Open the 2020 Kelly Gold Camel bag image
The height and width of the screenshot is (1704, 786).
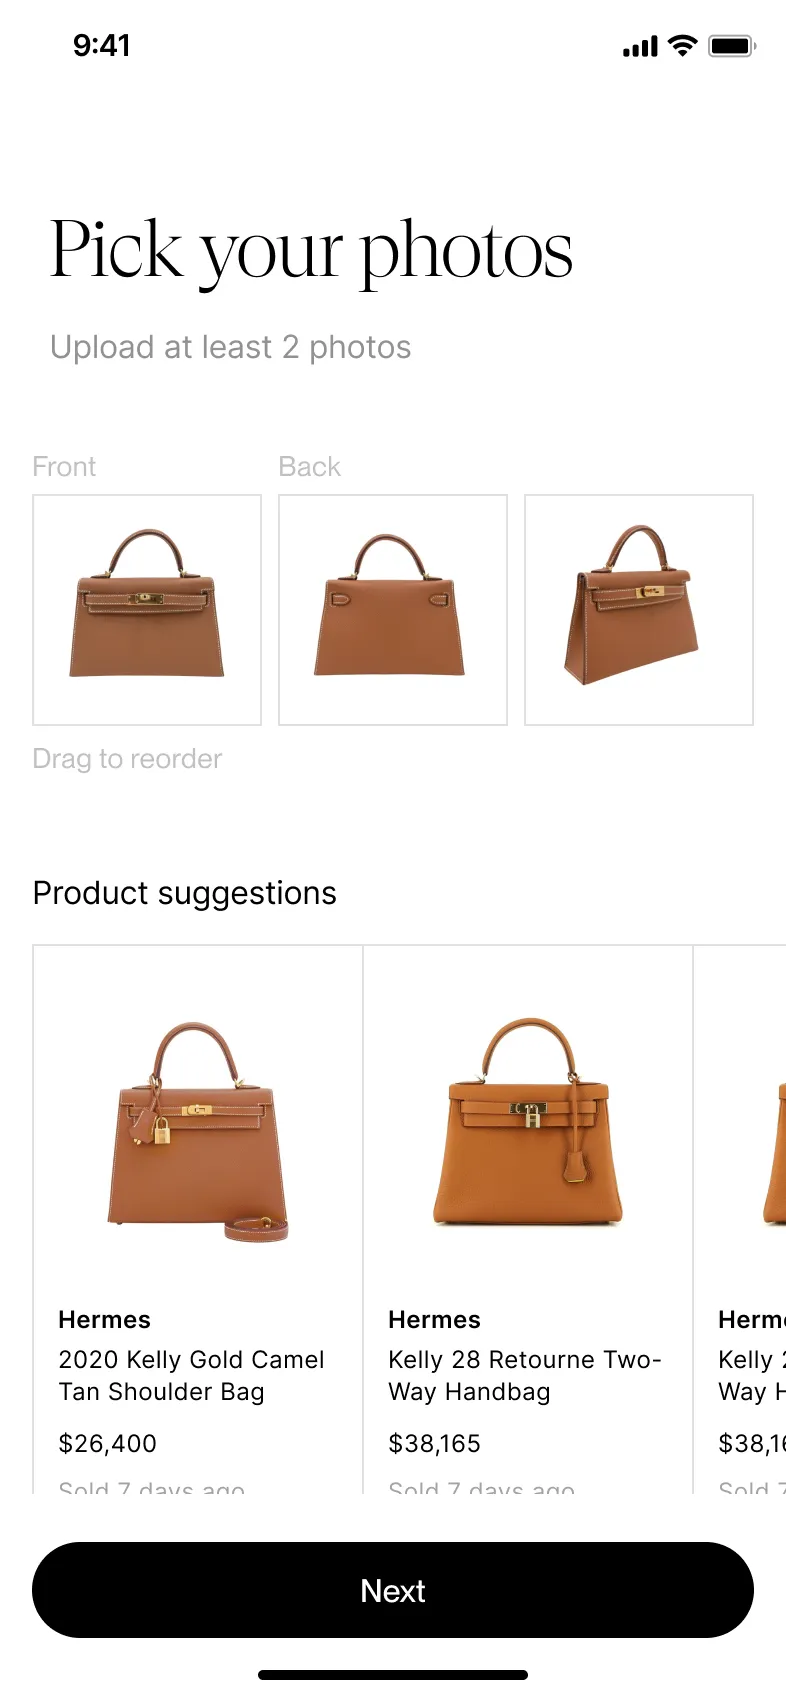197,1131
